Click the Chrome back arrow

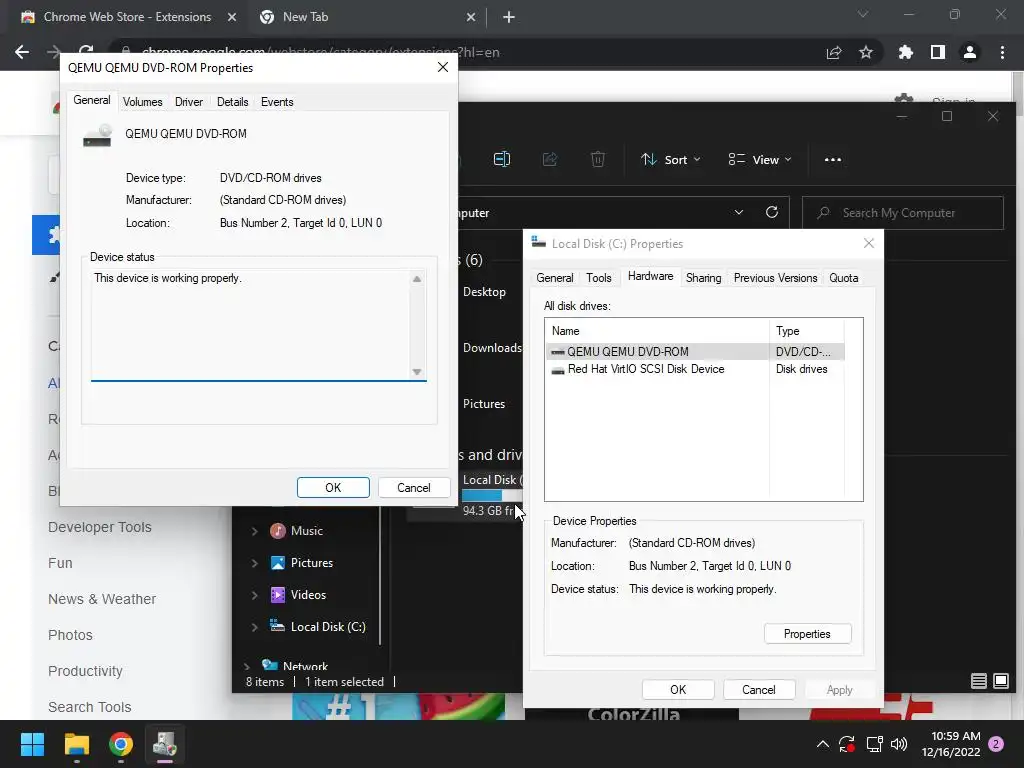(22, 52)
